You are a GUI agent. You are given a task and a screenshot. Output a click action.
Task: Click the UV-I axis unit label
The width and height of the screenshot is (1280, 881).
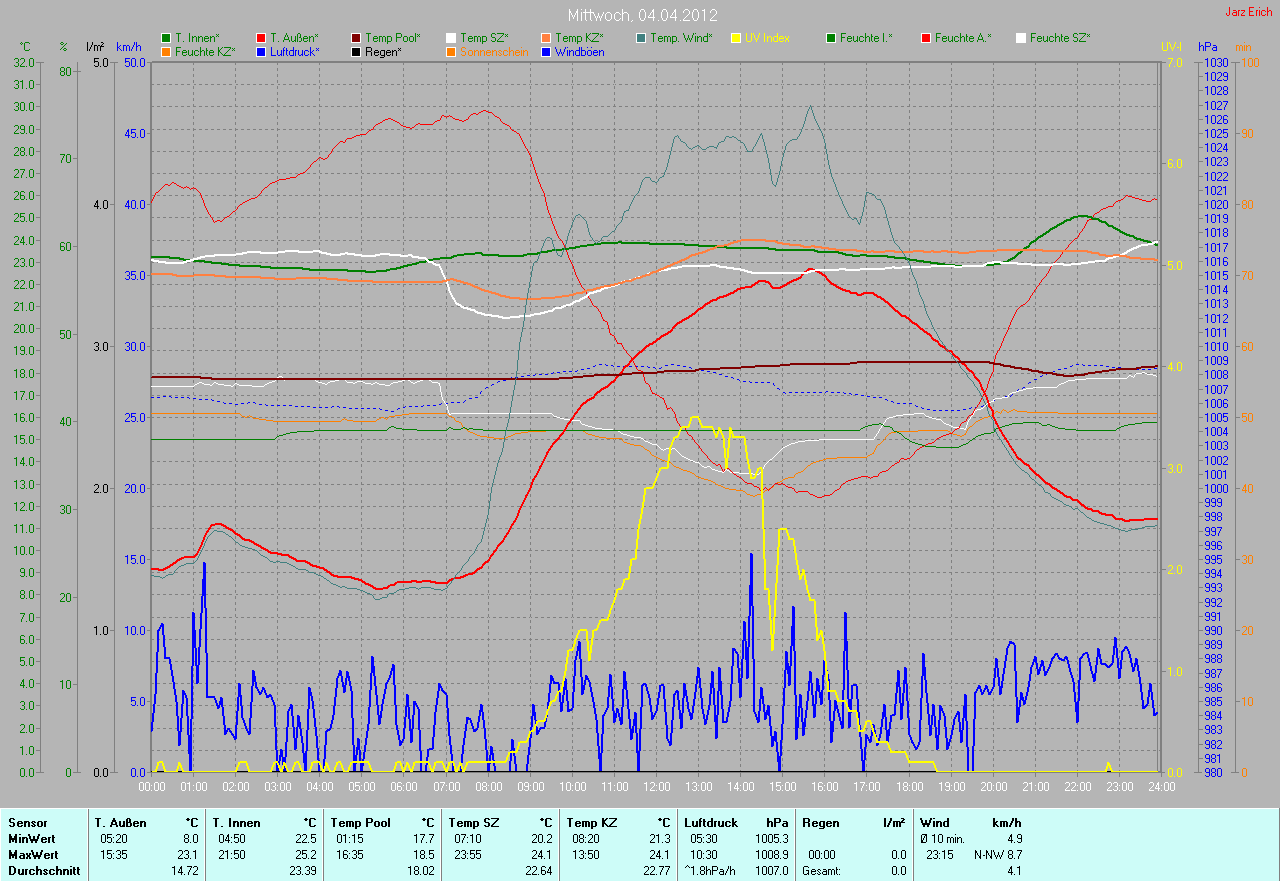pyautogui.click(x=1171, y=47)
